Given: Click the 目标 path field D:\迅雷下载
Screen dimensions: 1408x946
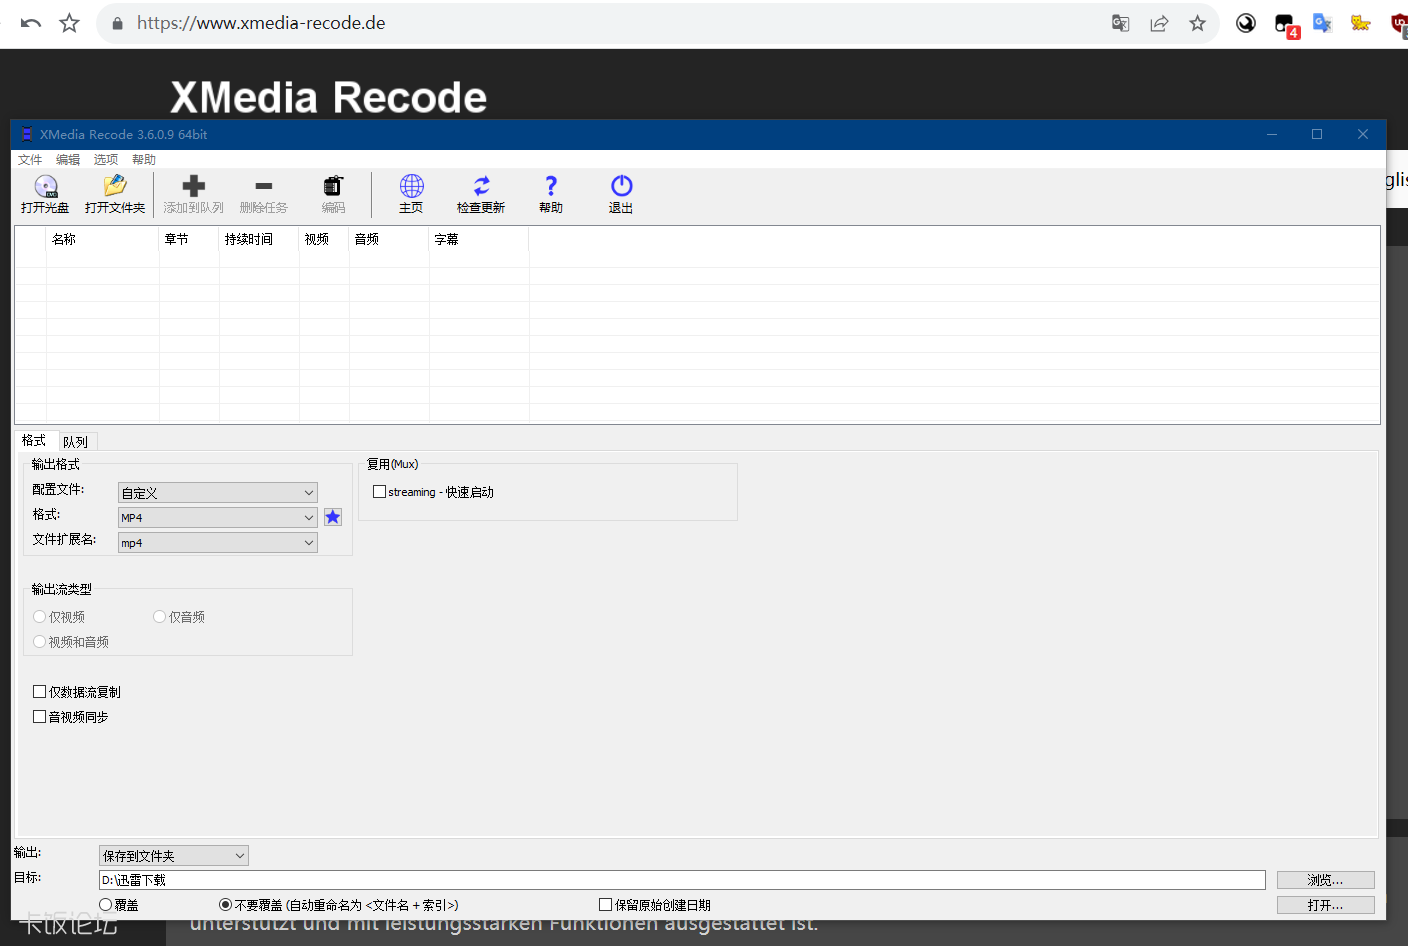Looking at the screenshot, I should click(x=682, y=880).
